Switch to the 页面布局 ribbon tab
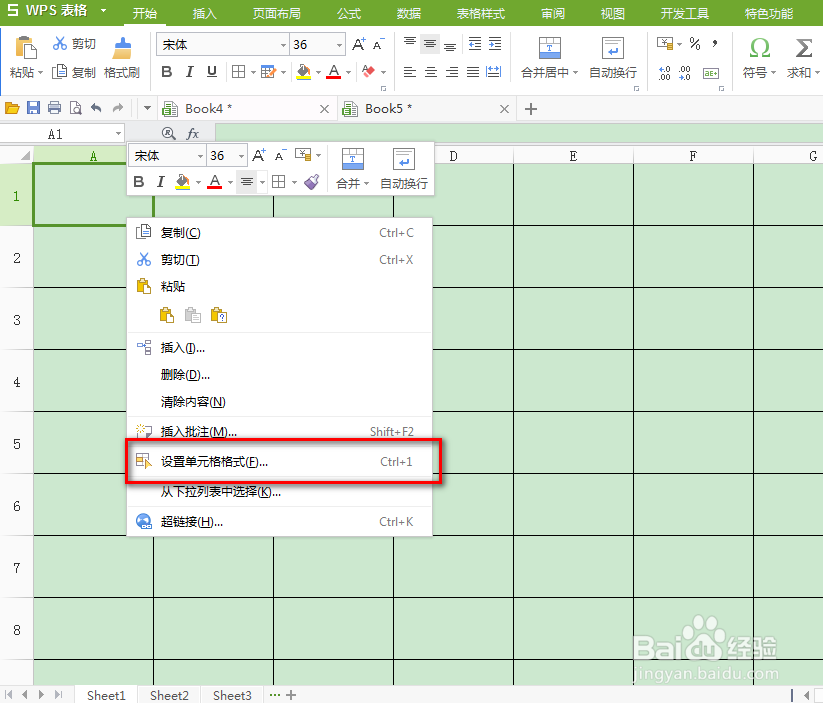Image resolution: width=823 pixels, height=703 pixels. [277, 13]
